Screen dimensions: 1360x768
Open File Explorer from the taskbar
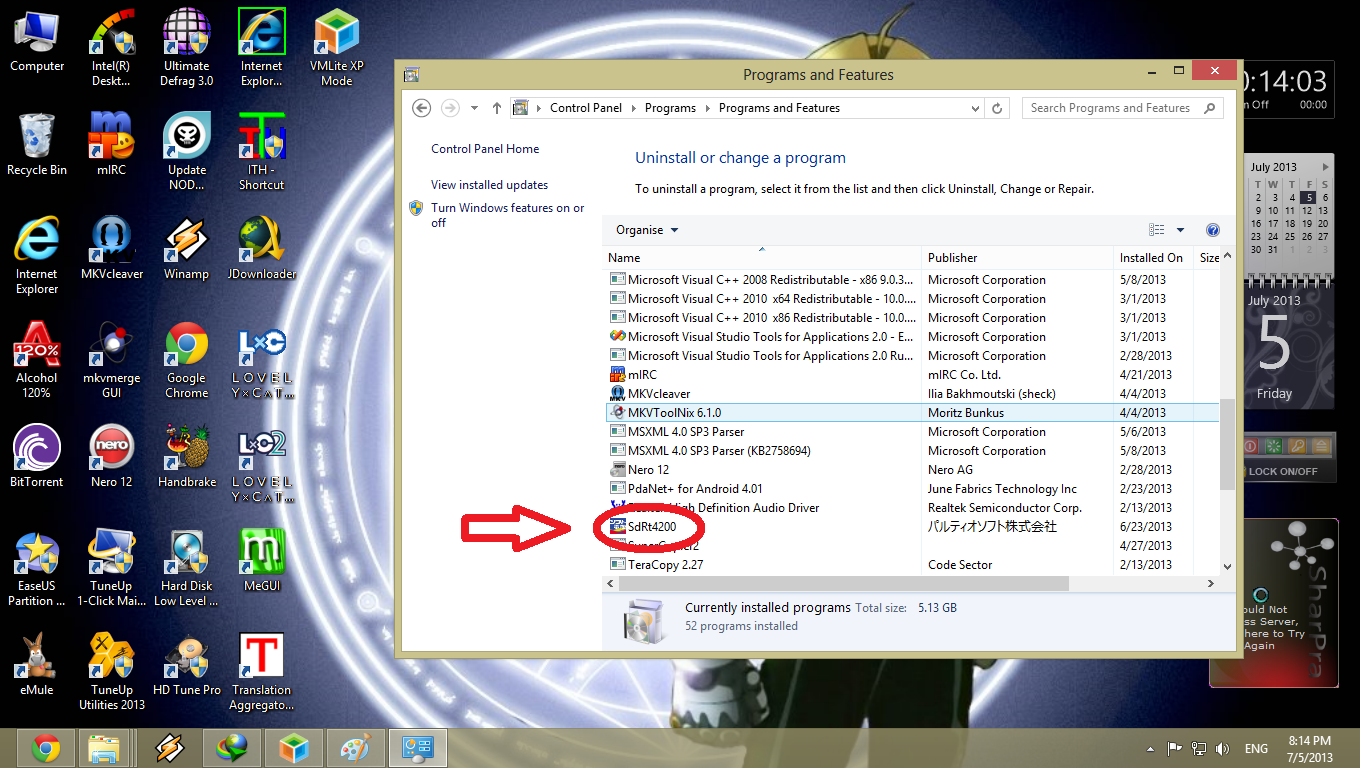[x=104, y=748]
